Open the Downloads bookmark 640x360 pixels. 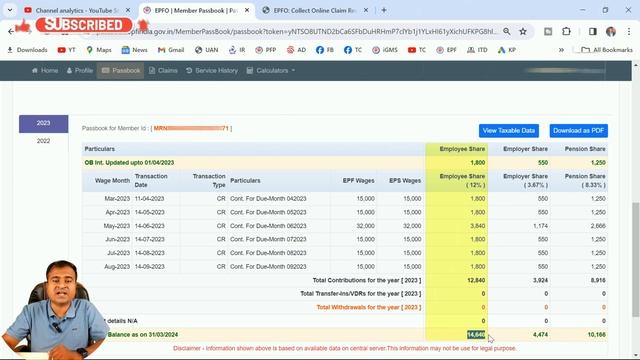point(27,50)
